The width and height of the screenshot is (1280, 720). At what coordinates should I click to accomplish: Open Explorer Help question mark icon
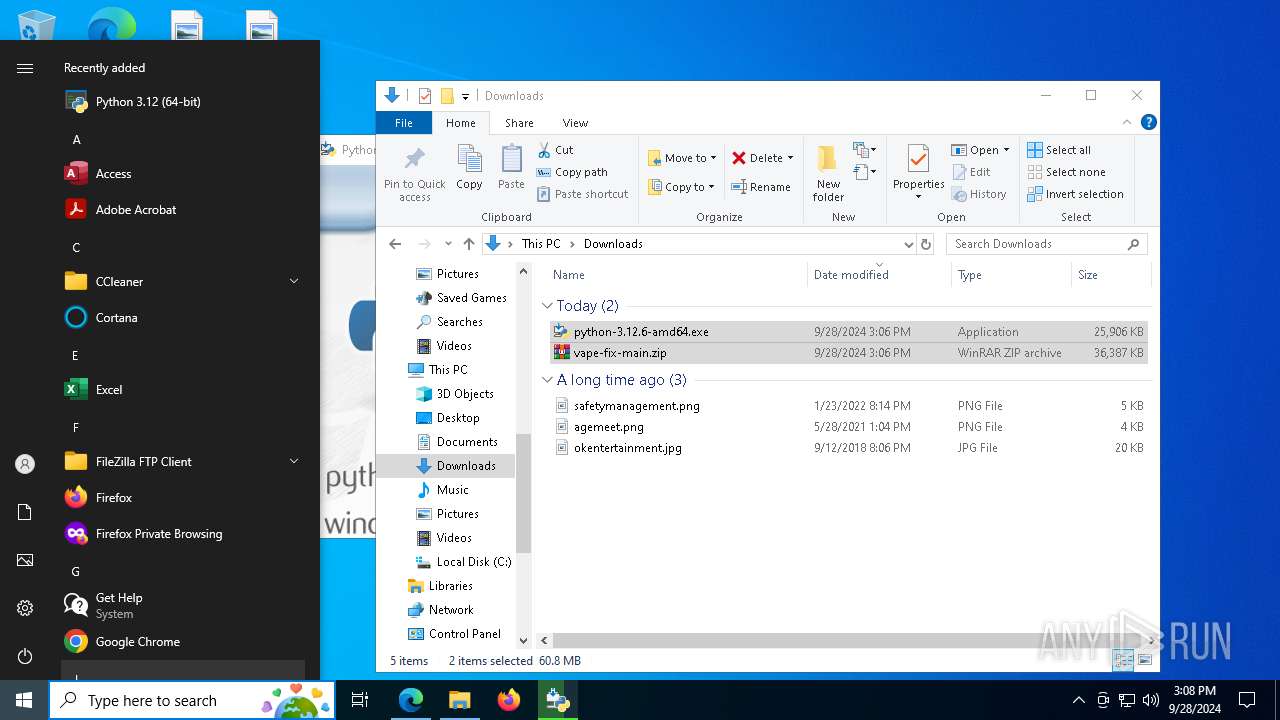click(1149, 122)
